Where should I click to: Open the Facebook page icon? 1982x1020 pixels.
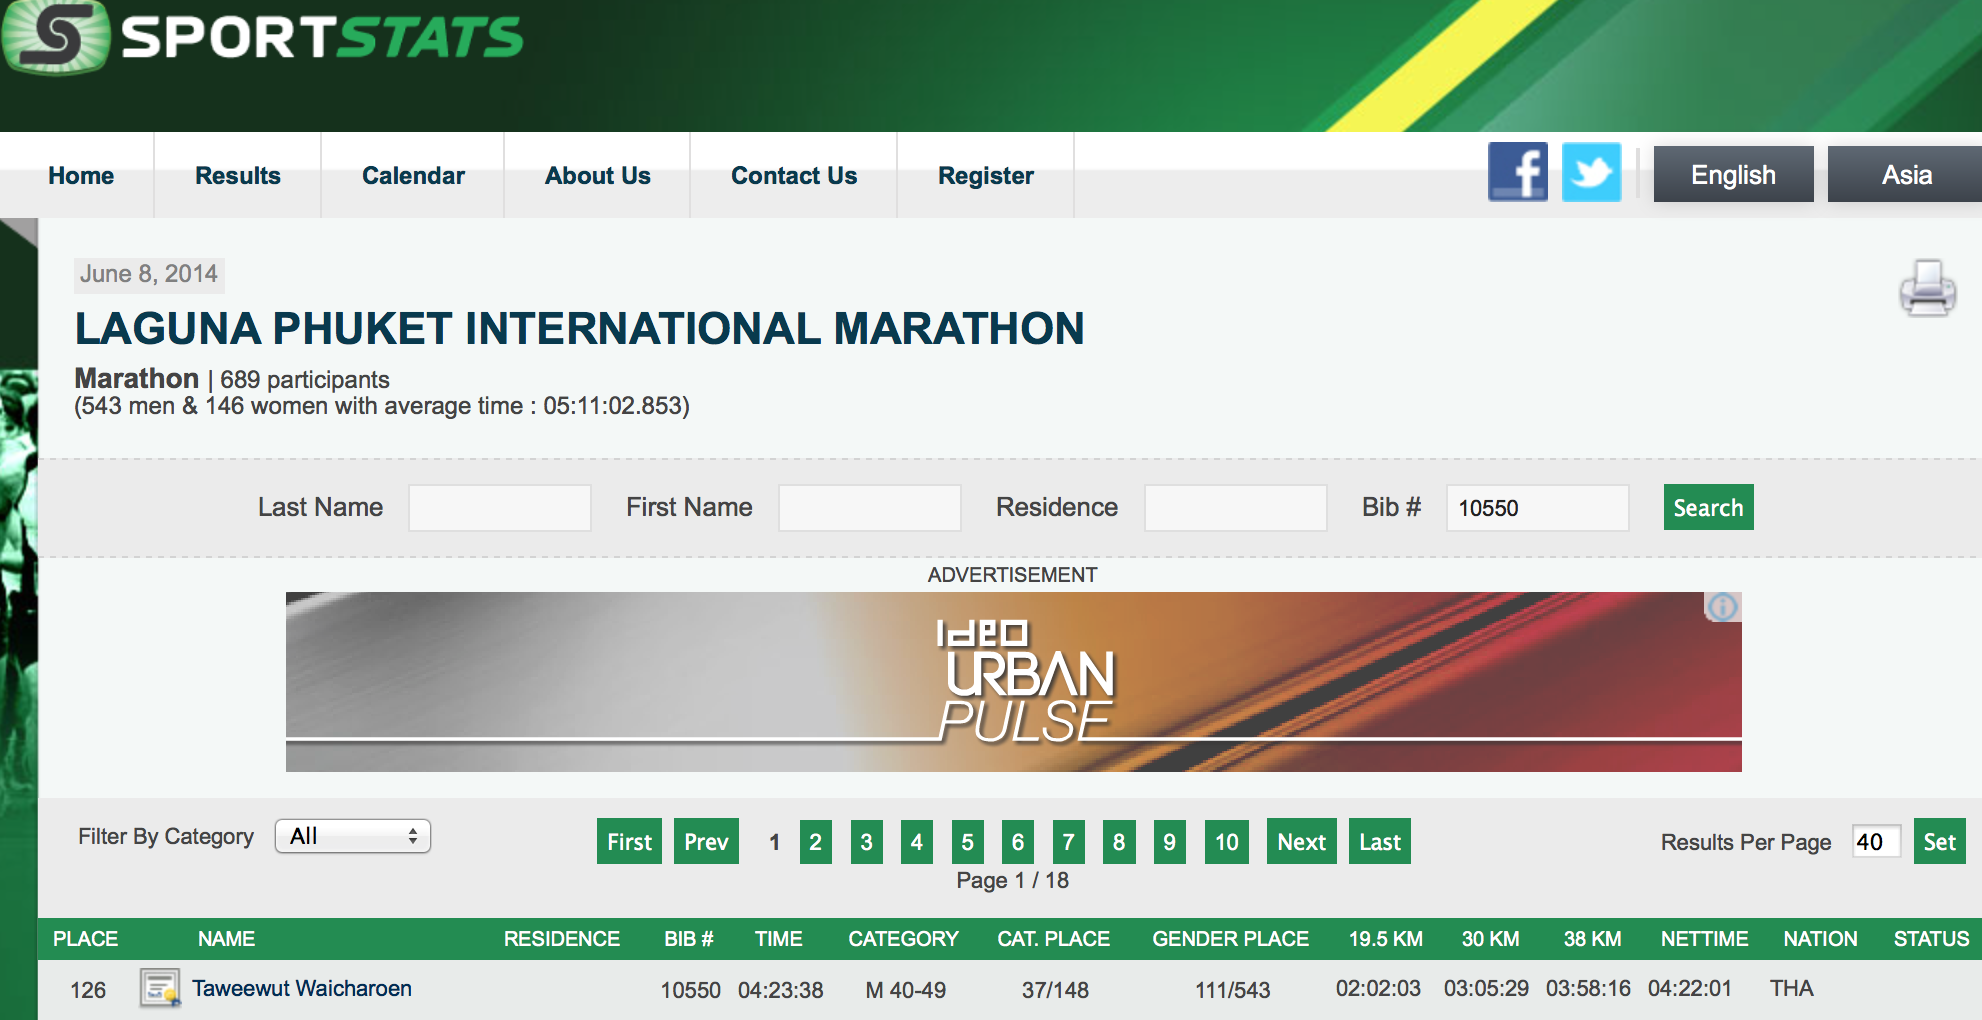click(x=1517, y=172)
